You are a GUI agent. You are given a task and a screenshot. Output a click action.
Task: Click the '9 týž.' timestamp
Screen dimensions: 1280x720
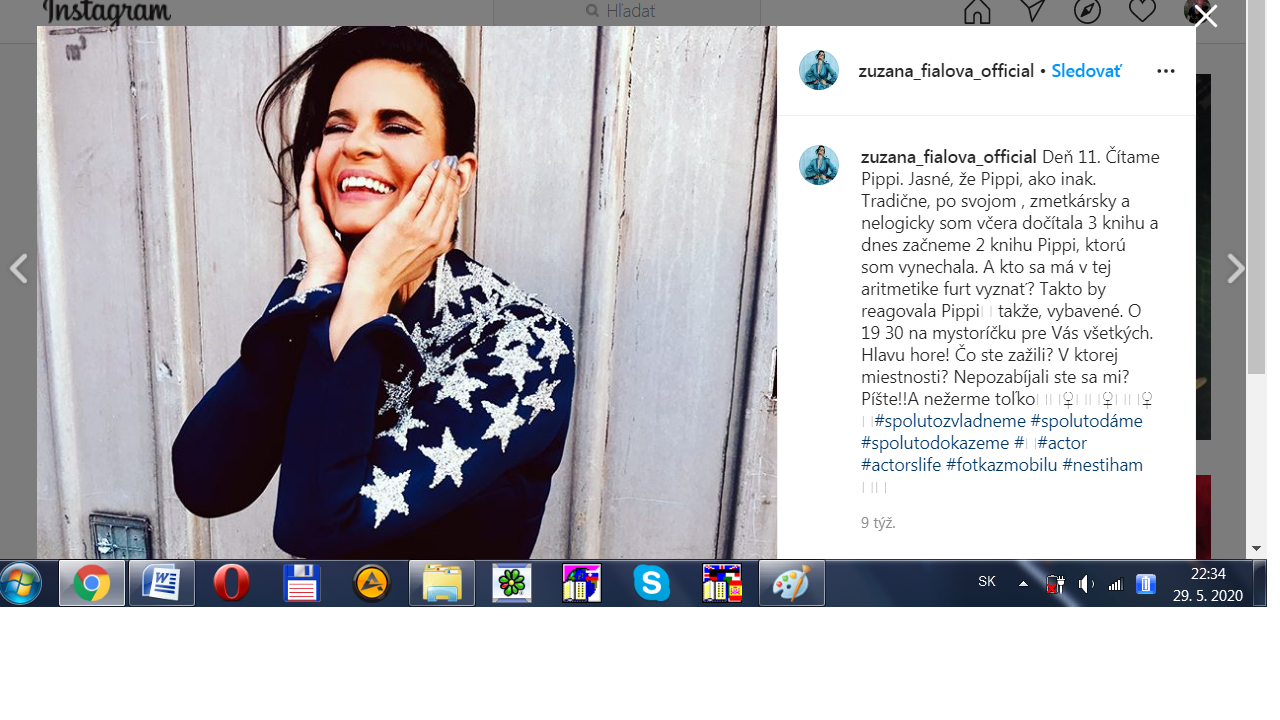point(878,523)
